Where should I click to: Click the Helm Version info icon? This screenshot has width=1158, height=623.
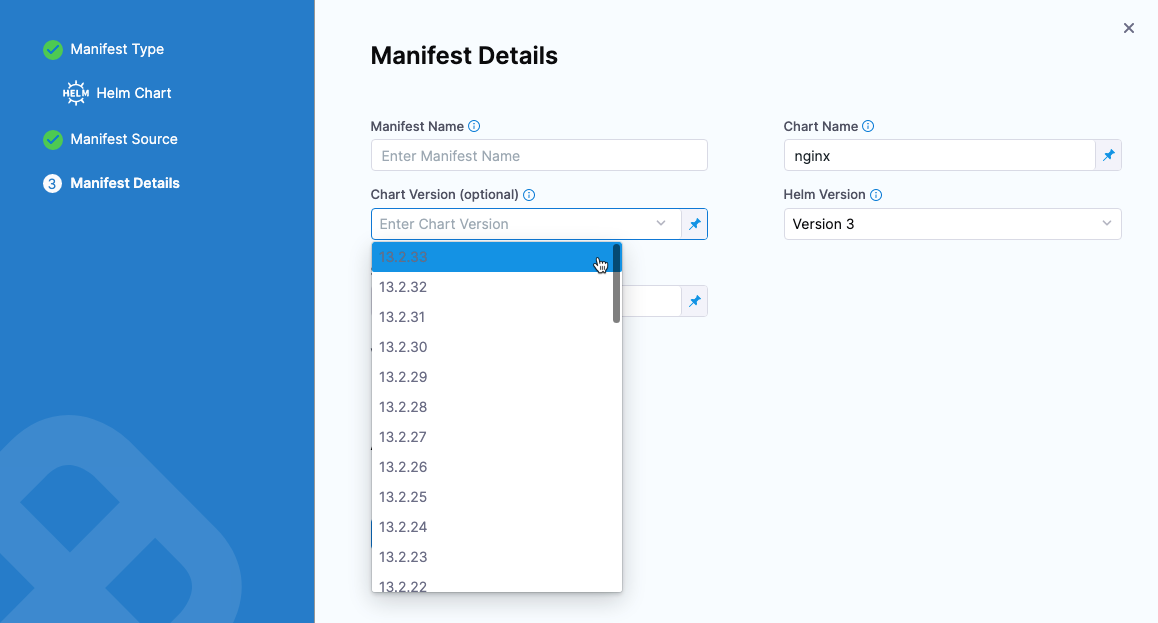pyautogui.click(x=876, y=195)
